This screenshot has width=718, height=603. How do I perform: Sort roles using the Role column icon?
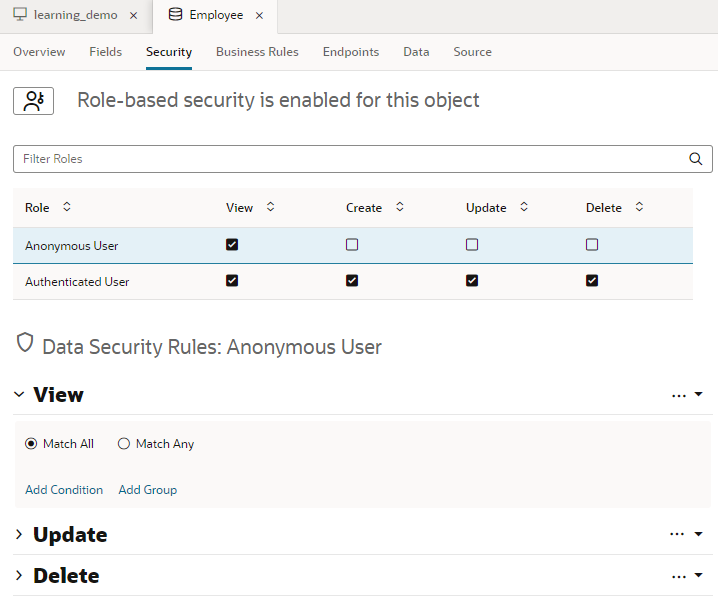click(x=67, y=207)
